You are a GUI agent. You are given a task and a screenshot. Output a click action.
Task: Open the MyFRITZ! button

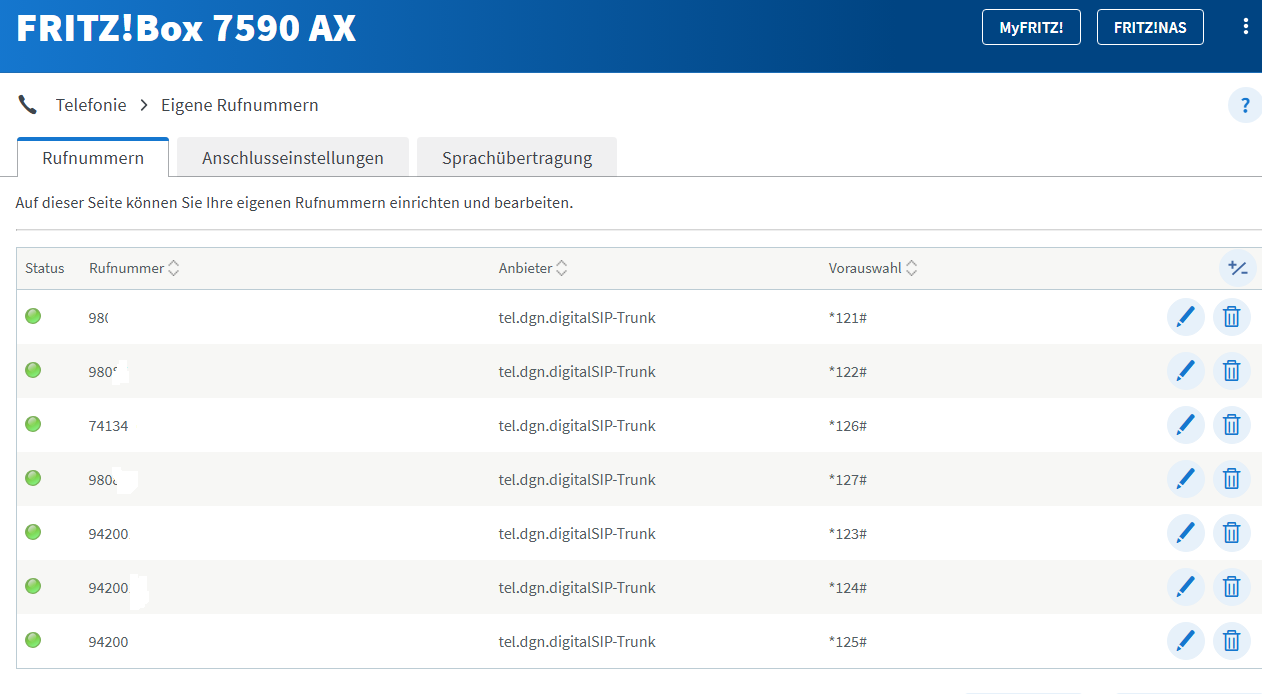[x=1031, y=27]
